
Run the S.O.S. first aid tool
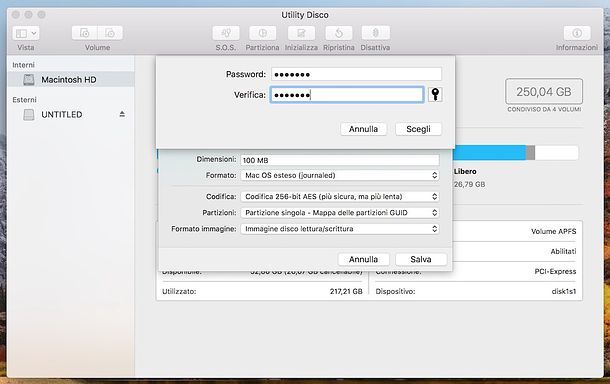click(x=226, y=33)
